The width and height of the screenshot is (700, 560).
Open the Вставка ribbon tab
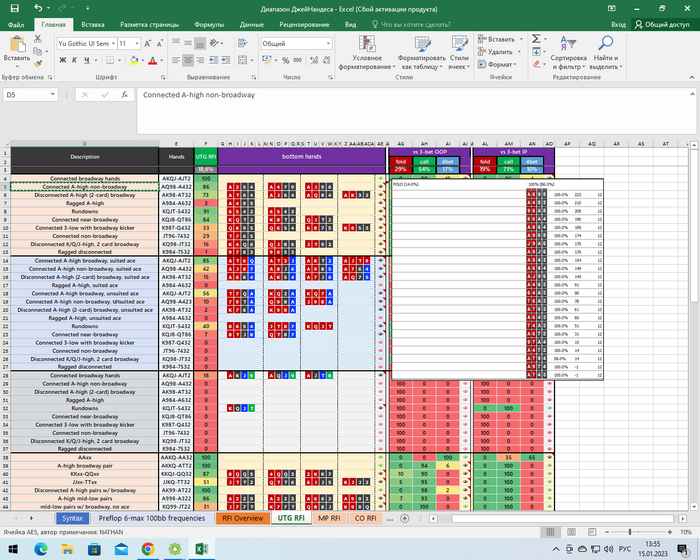[93, 25]
